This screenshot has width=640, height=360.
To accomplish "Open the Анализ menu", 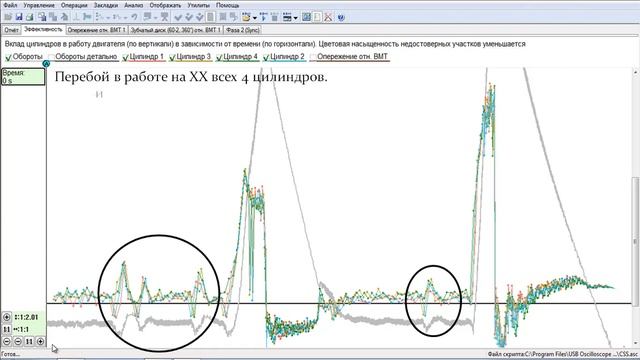I will point(133,5).
